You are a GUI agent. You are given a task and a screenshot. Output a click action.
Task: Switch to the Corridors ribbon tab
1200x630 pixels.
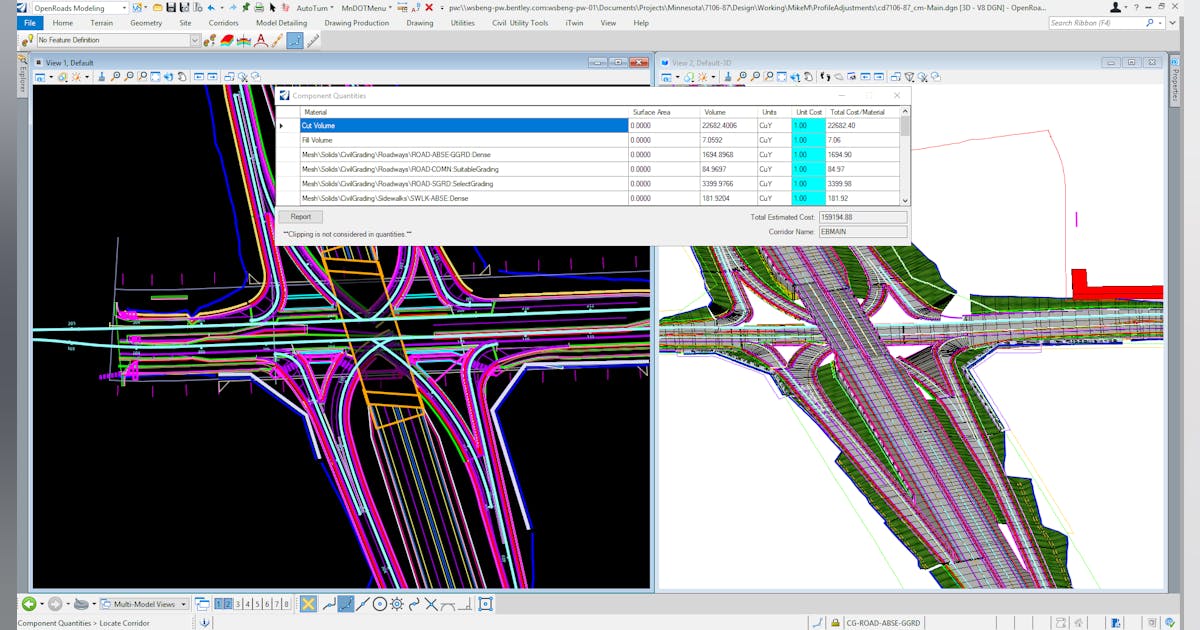pyautogui.click(x=222, y=22)
